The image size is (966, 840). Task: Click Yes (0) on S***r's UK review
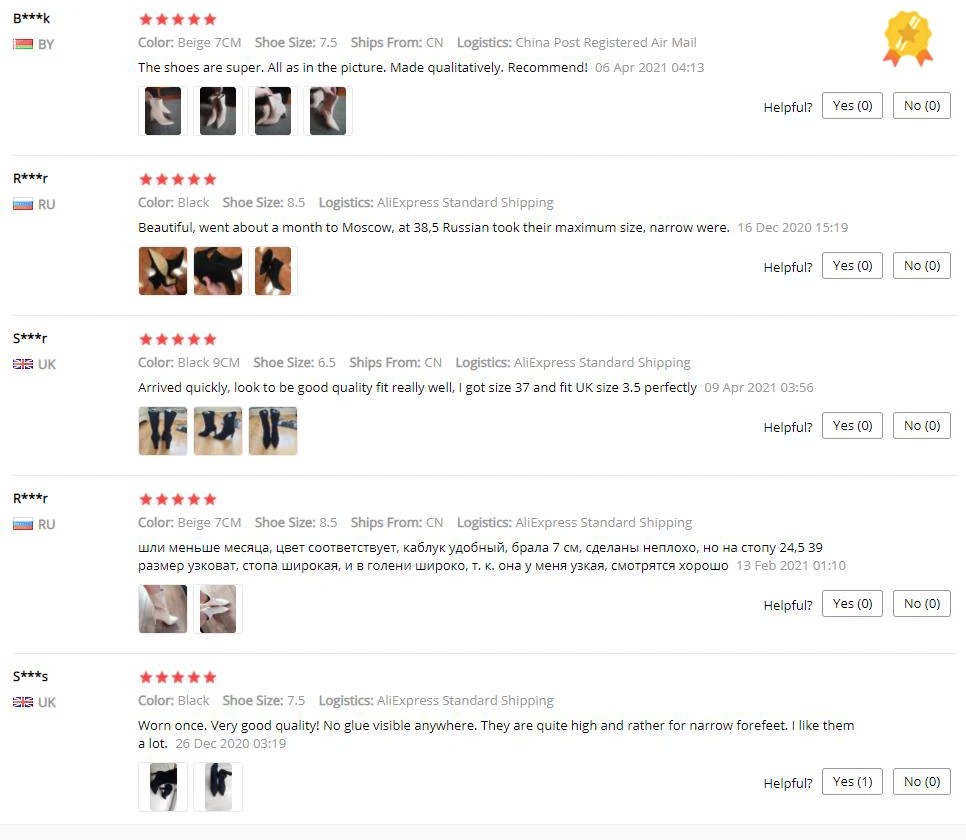click(852, 426)
